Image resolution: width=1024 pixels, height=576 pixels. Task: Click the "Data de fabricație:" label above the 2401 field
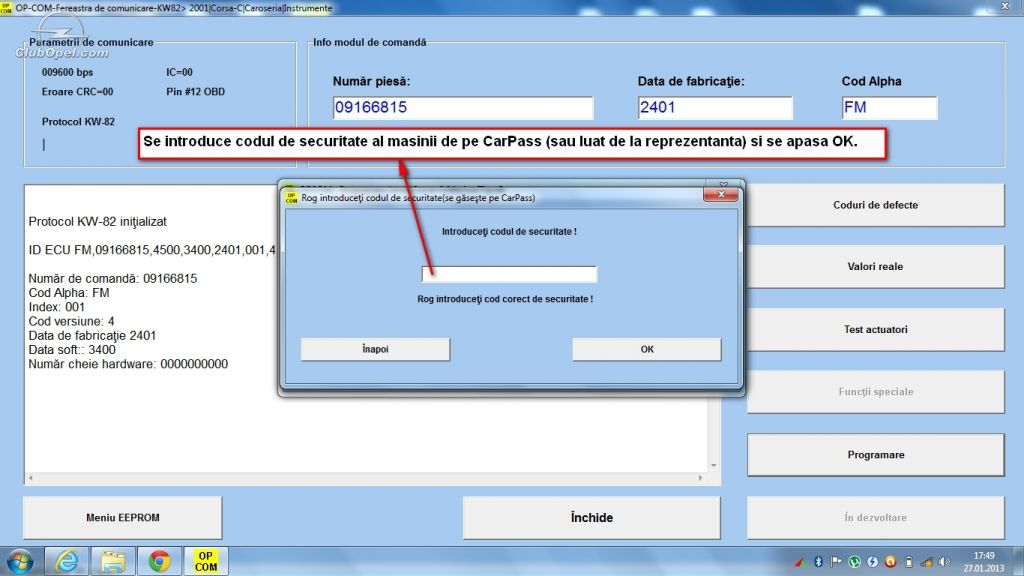click(x=691, y=82)
